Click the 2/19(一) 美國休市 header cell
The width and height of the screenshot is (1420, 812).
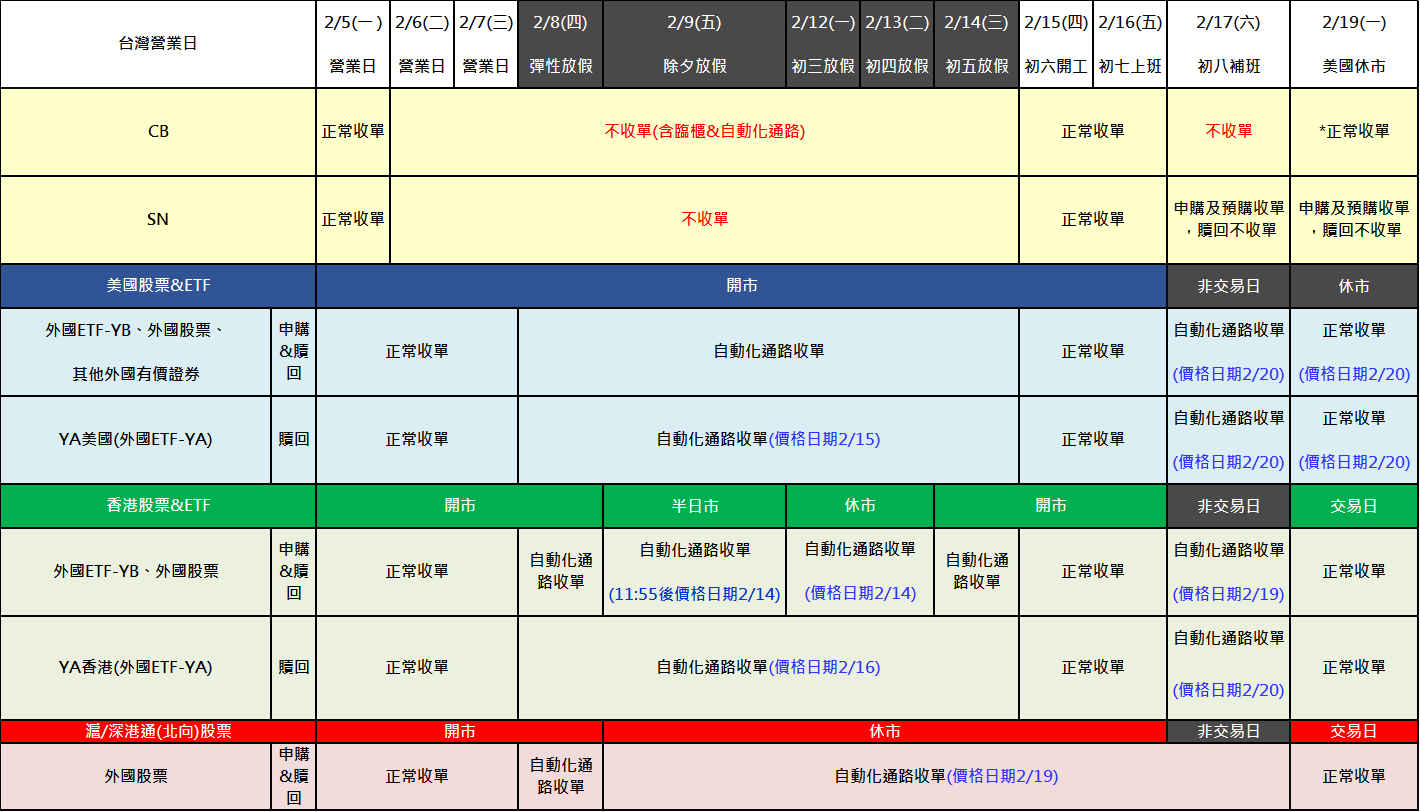[1355, 44]
